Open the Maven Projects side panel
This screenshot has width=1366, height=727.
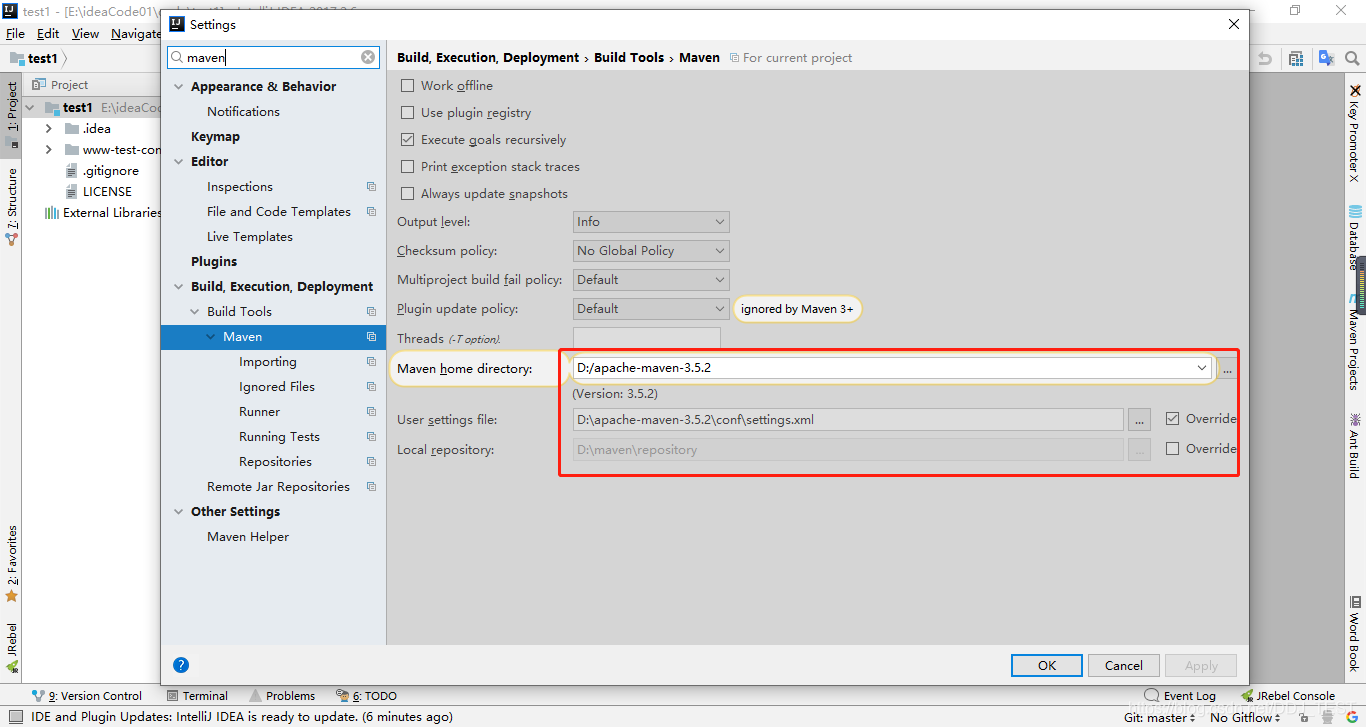click(x=1354, y=342)
